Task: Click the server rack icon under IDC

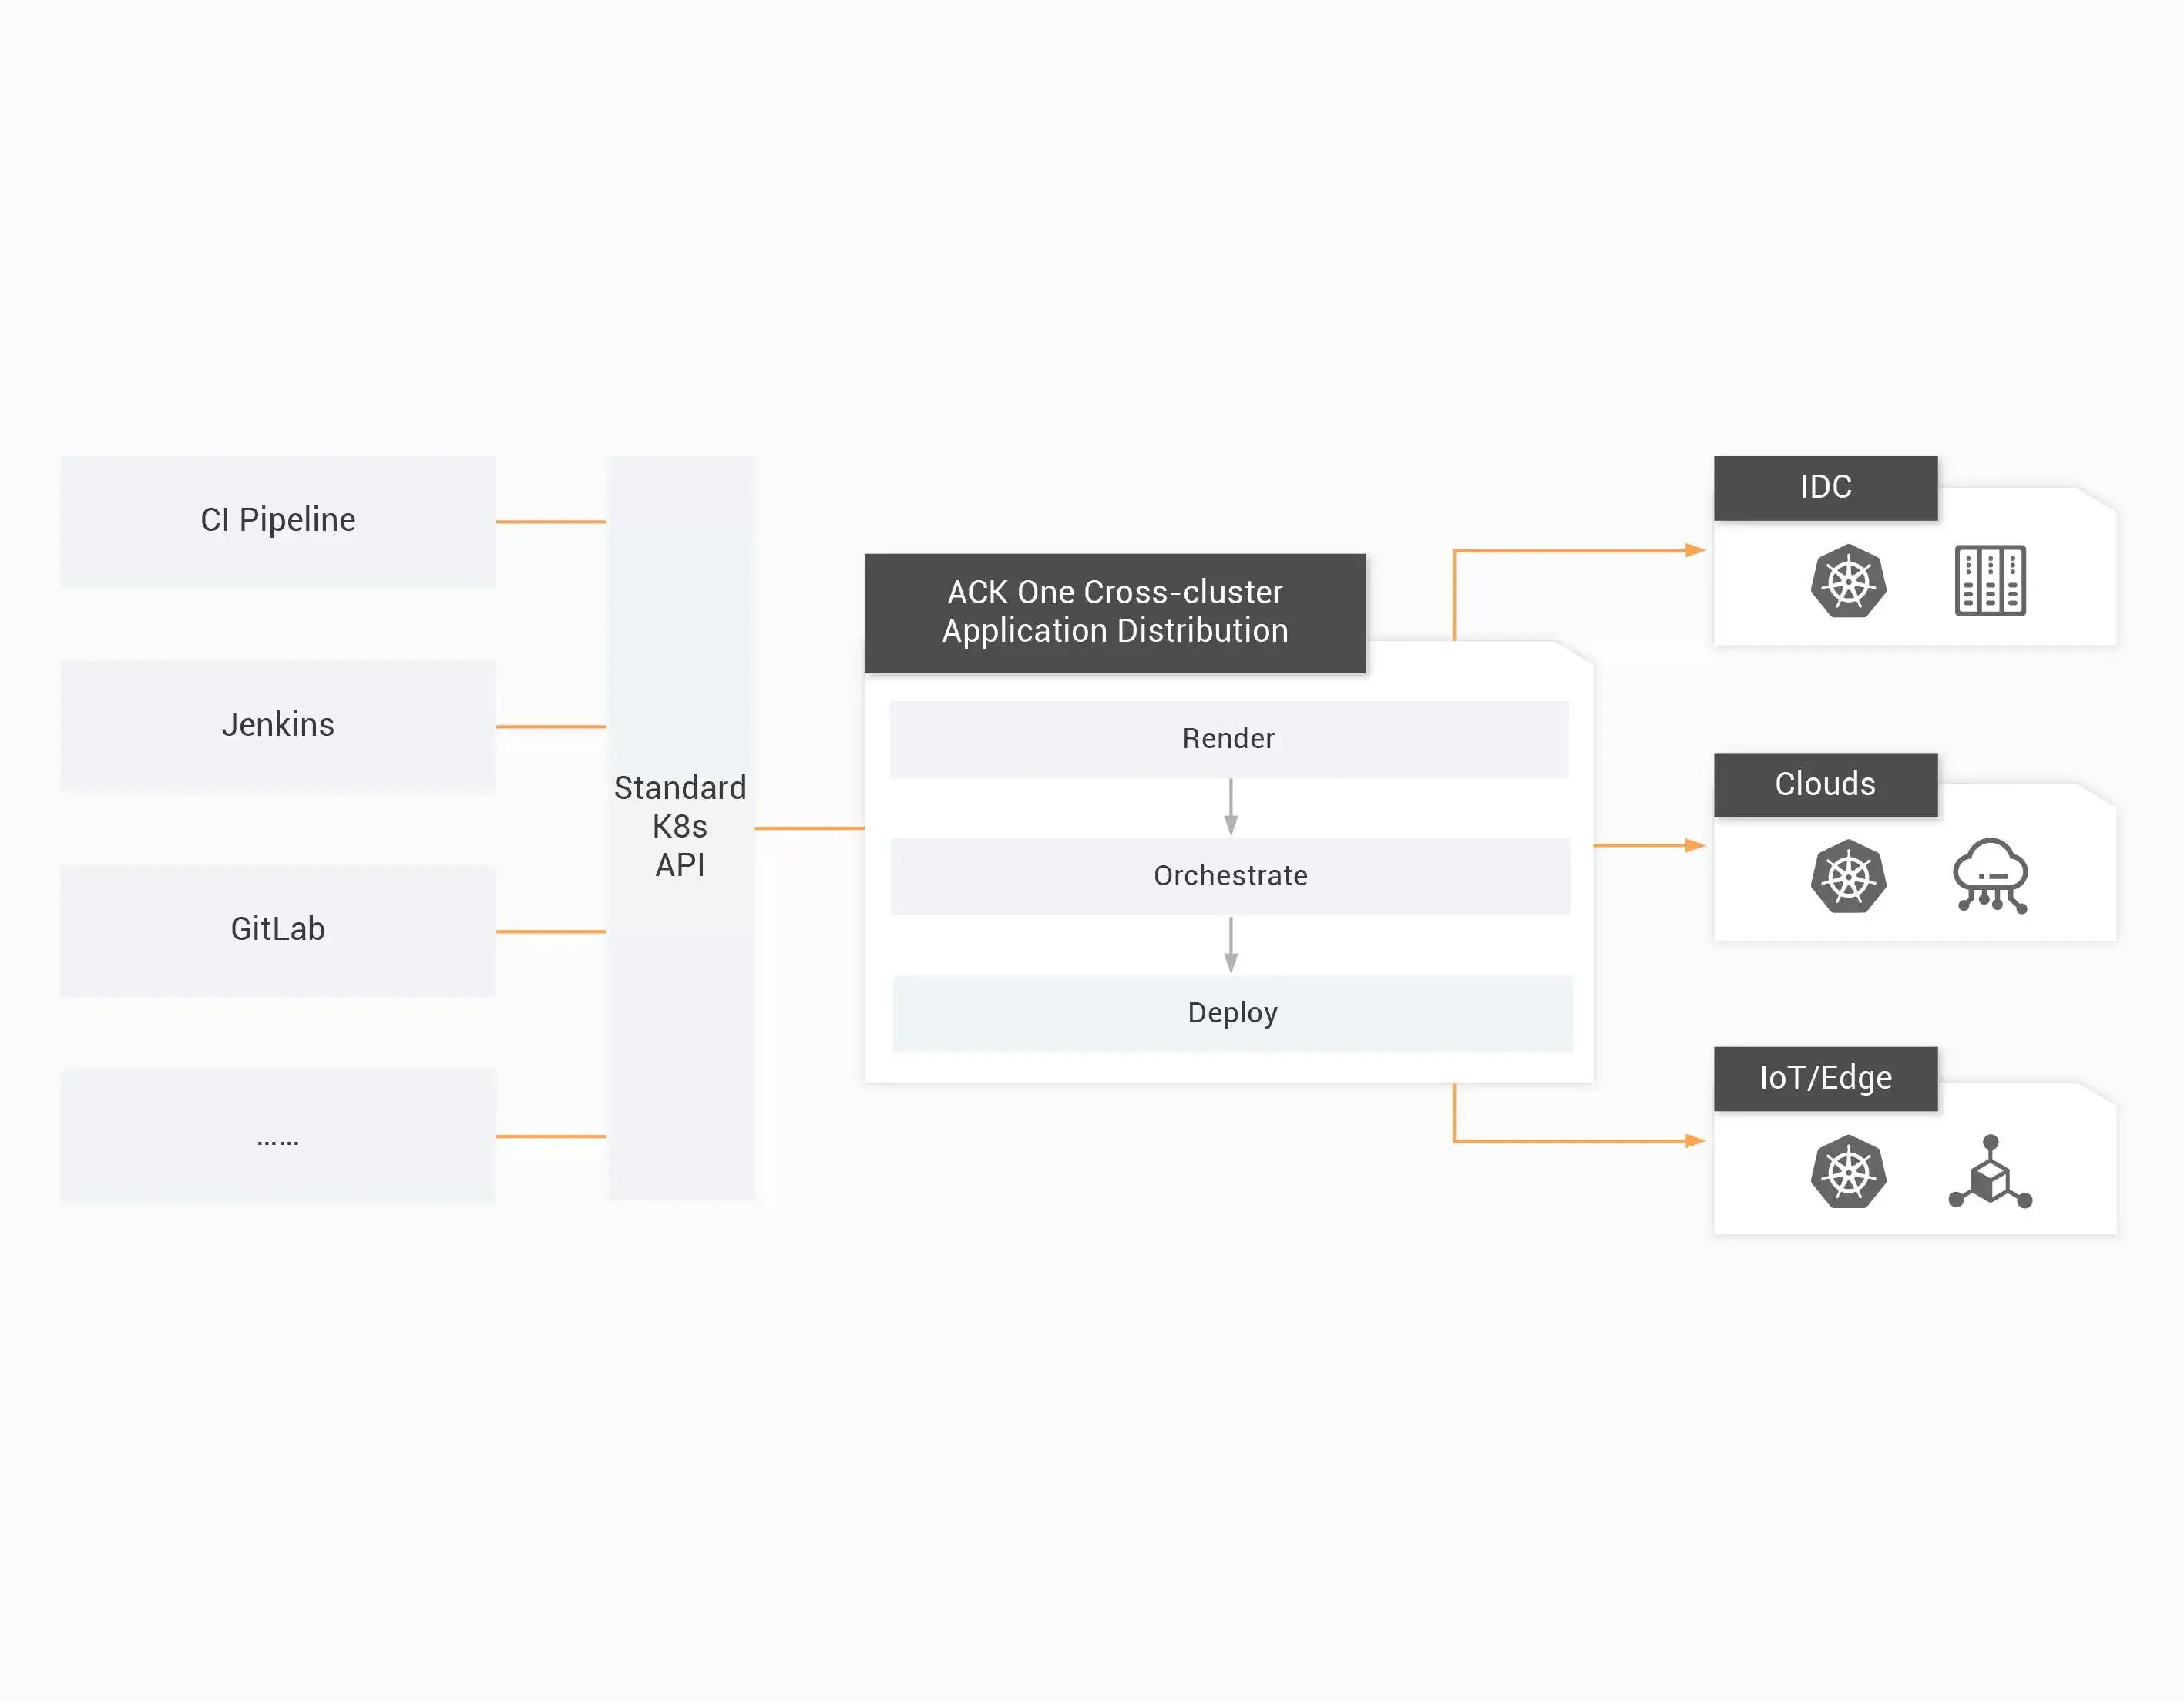Action: tap(1990, 581)
